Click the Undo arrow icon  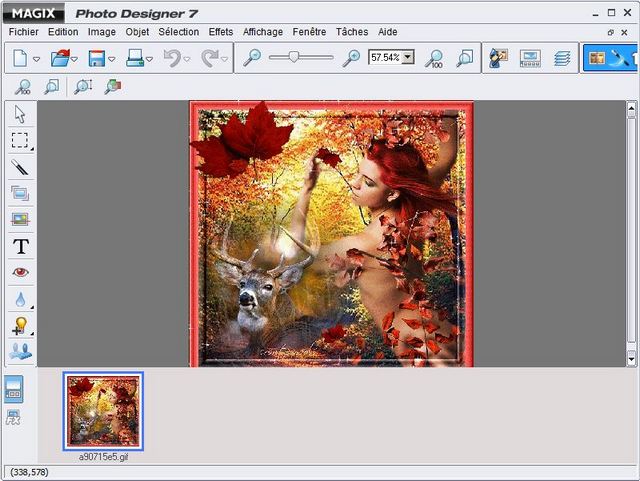click(x=172, y=58)
